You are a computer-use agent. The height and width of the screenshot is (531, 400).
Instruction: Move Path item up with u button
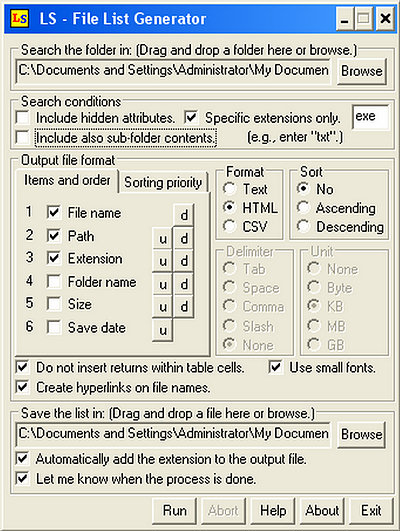pos(163,239)
